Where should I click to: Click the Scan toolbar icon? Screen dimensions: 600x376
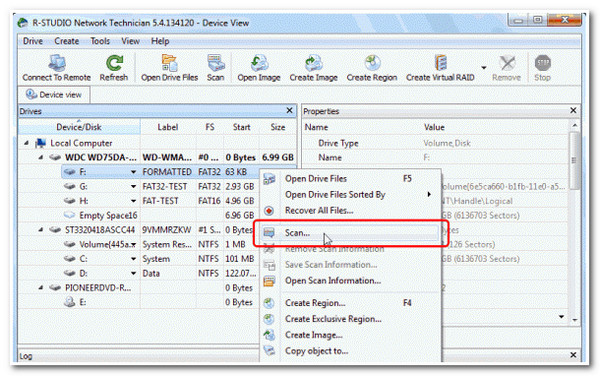tap(215, 68)
